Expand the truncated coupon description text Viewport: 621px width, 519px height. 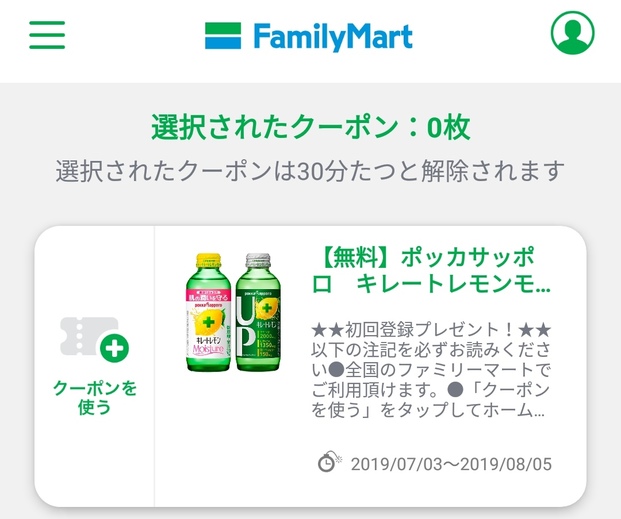point(431,370)
